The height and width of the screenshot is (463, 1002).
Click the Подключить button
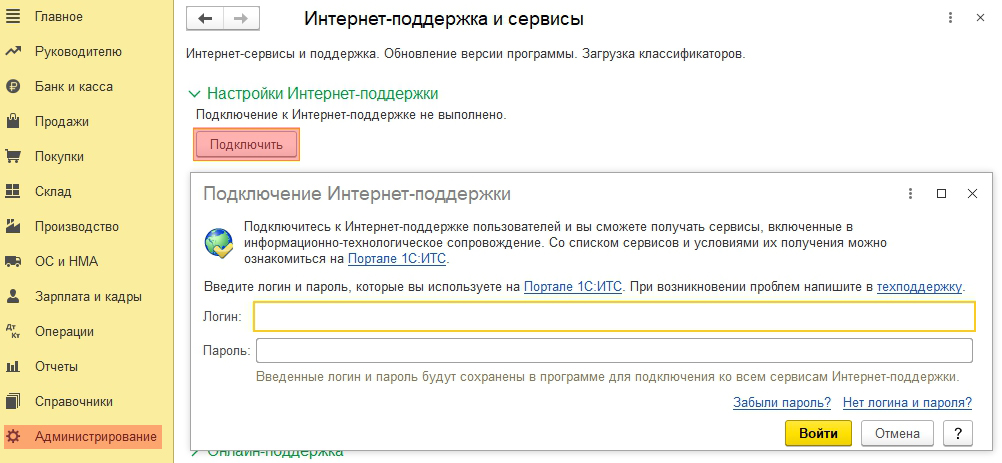(246, 145)
